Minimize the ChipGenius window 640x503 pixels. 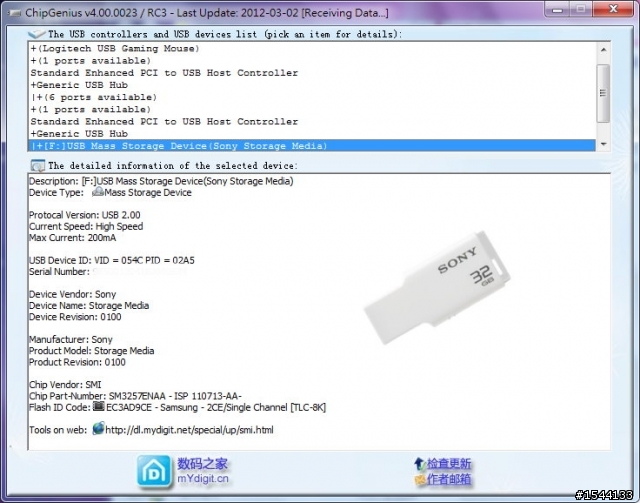pyautogui.click(x=558, y=9)
